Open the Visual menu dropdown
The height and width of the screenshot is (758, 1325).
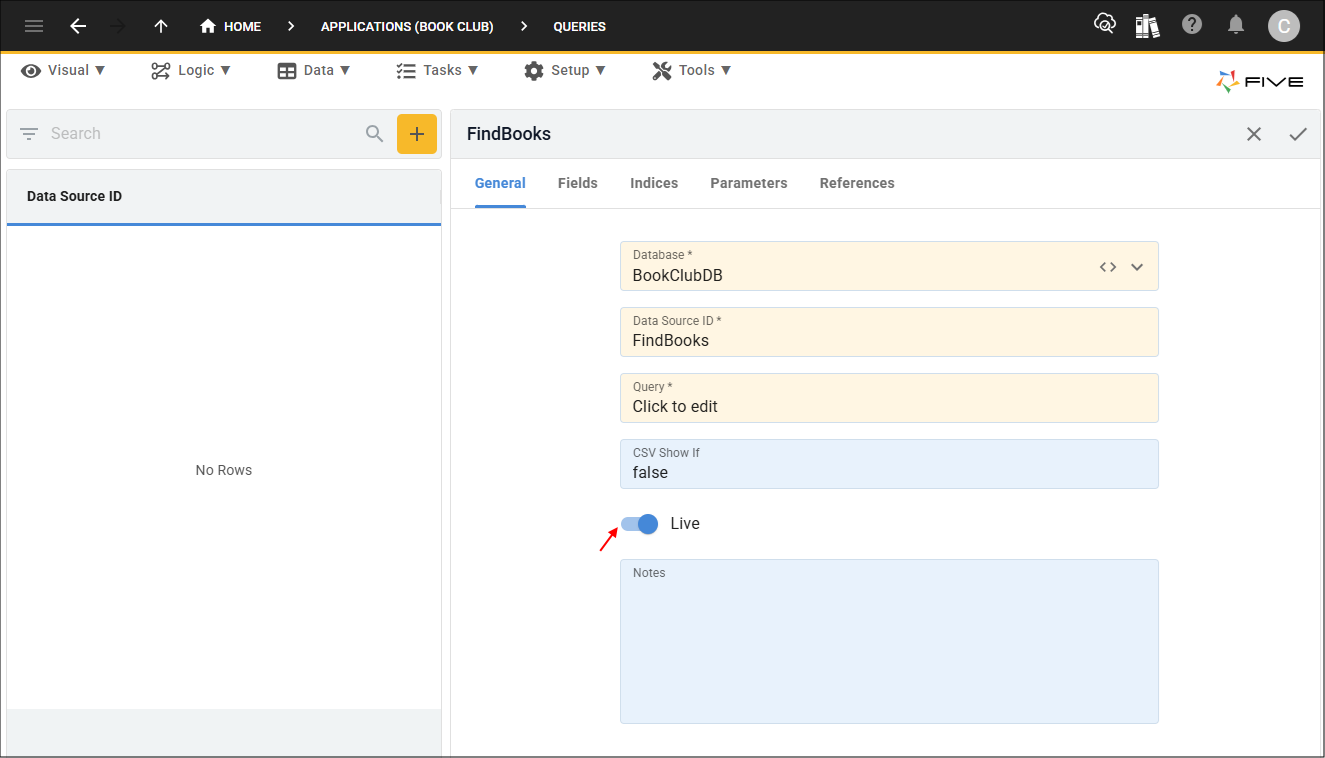(64, 70)
